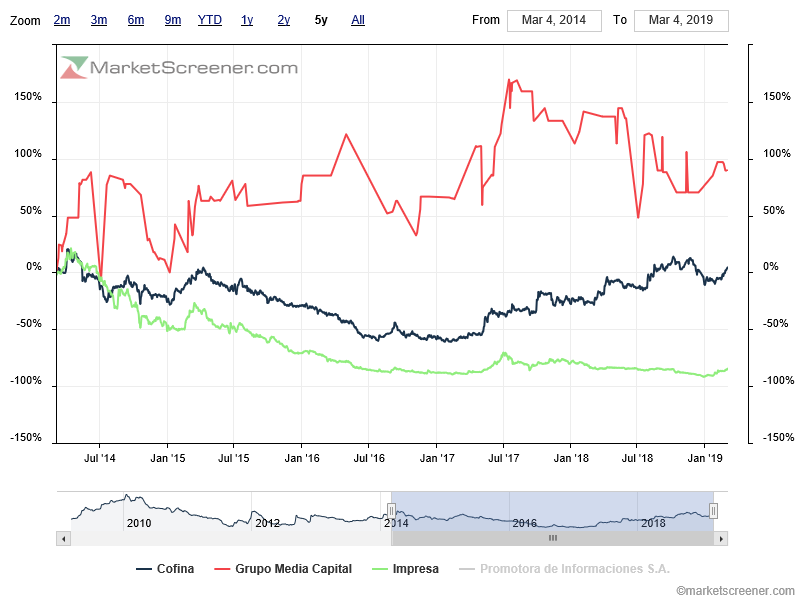Edit the To date field

point(681,21)
